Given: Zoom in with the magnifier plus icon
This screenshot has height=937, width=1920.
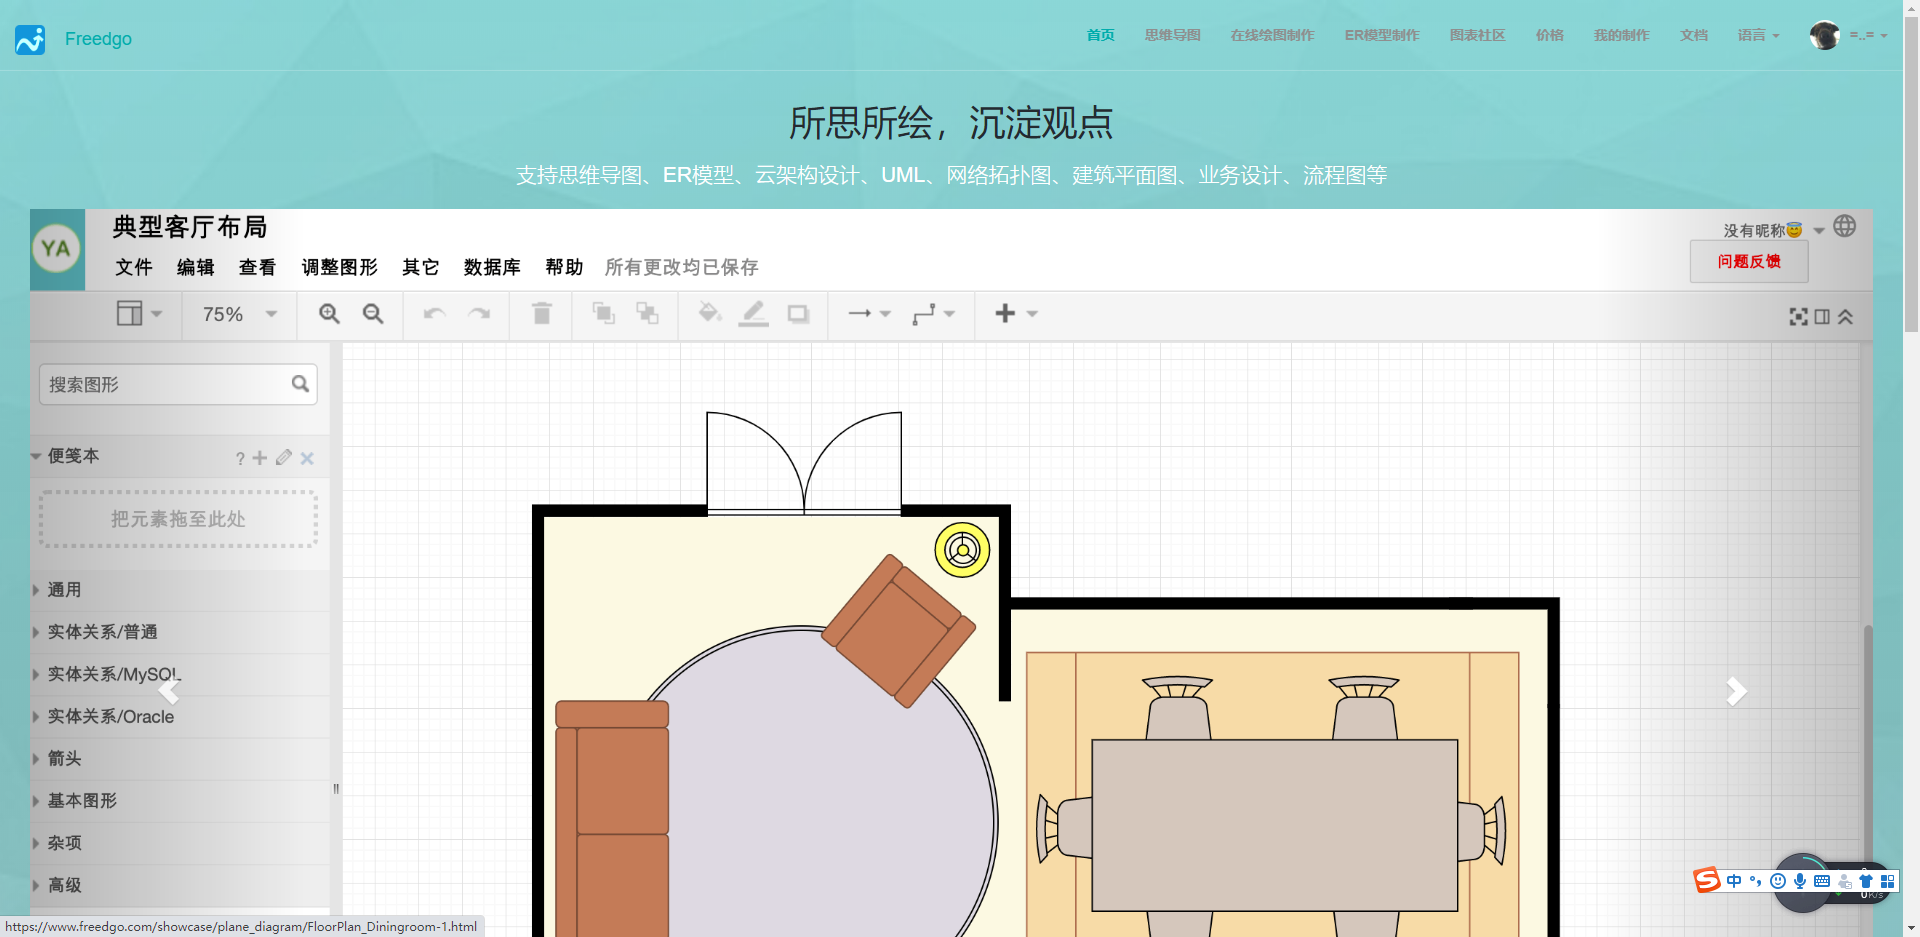Looking at the screenshot, I should (329, 314).
